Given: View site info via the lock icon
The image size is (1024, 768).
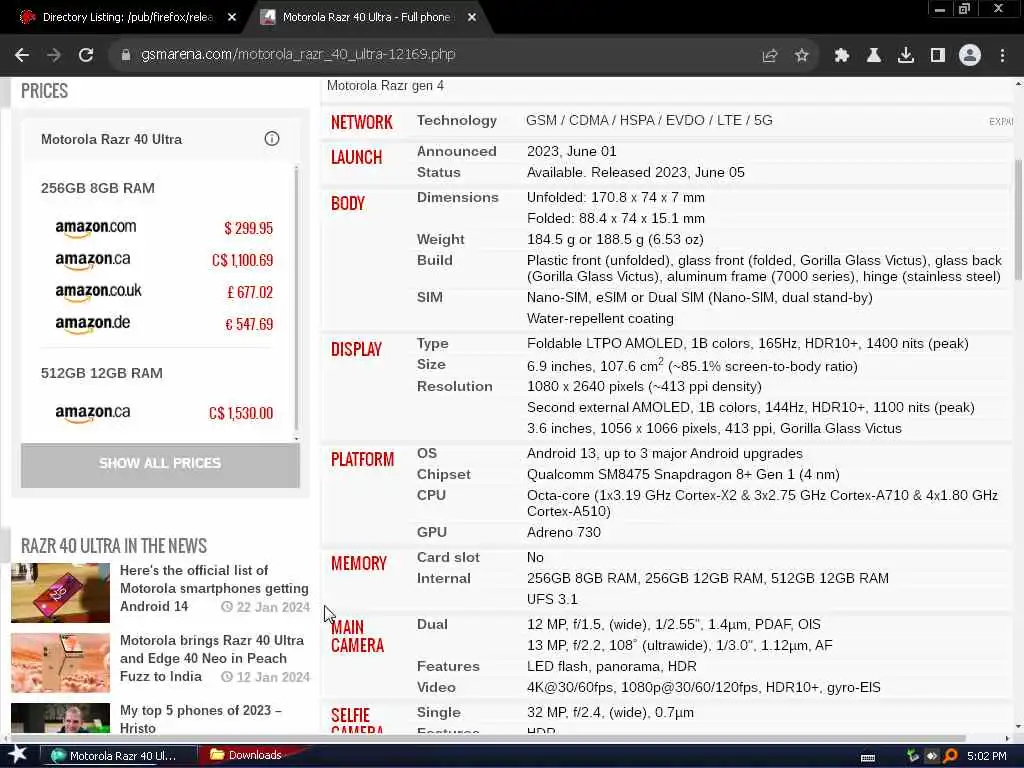Looking at the screenshot, I should tap(126, 55).
